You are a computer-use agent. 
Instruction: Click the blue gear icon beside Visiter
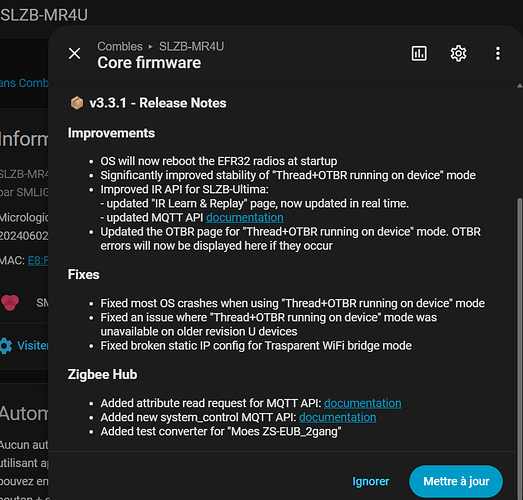6,346
